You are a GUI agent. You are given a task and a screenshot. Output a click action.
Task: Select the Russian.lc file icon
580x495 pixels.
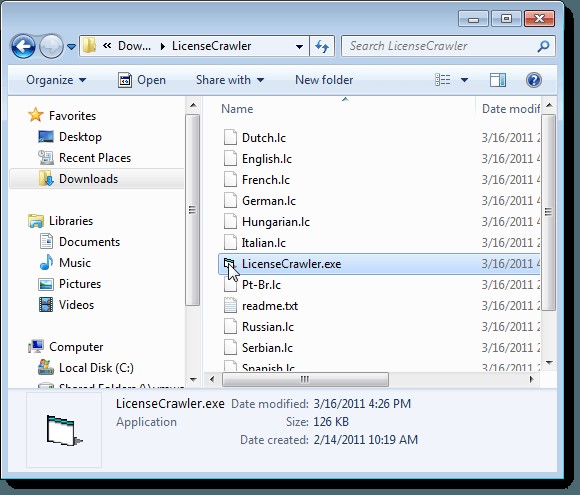[230, 327]
